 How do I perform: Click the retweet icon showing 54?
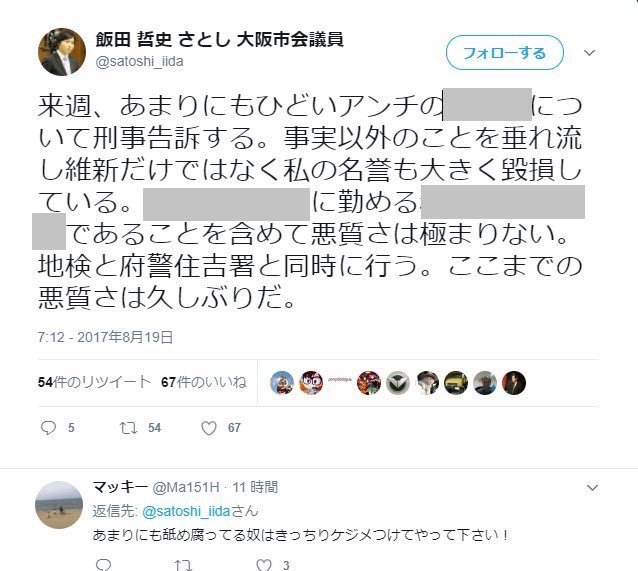click(x=128, y=428)
